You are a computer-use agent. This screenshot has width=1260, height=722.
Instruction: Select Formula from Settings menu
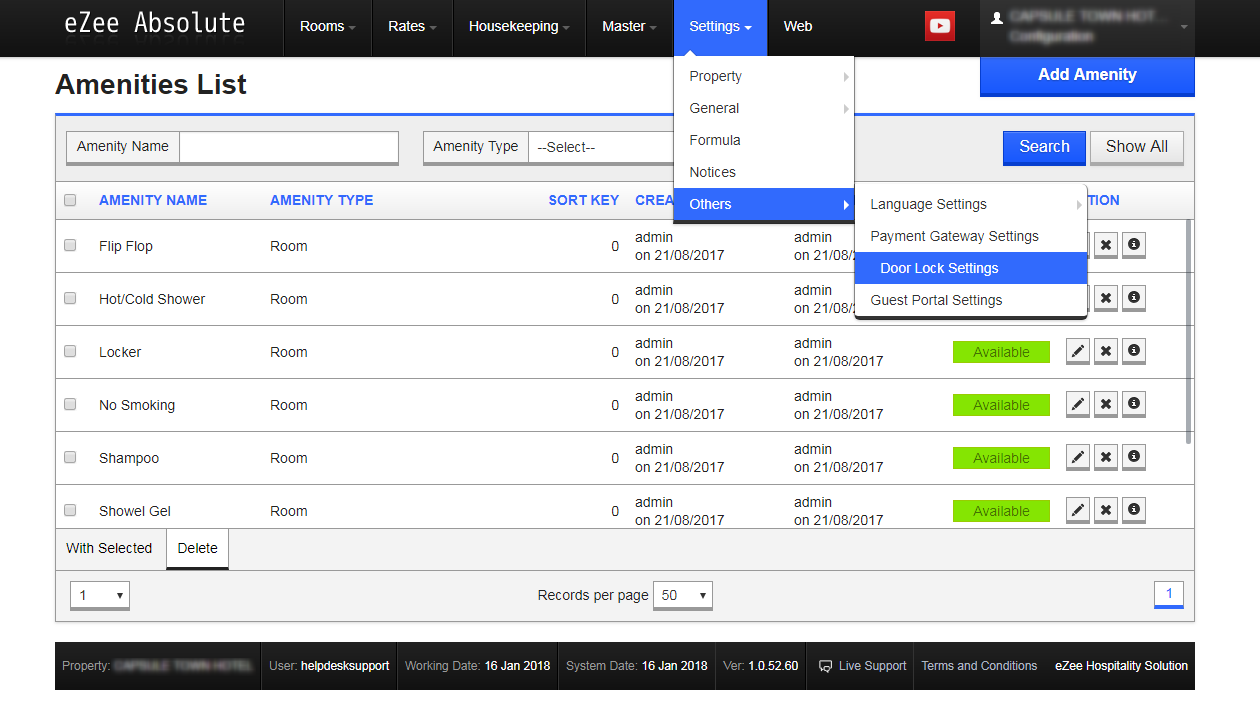(764, 140)
